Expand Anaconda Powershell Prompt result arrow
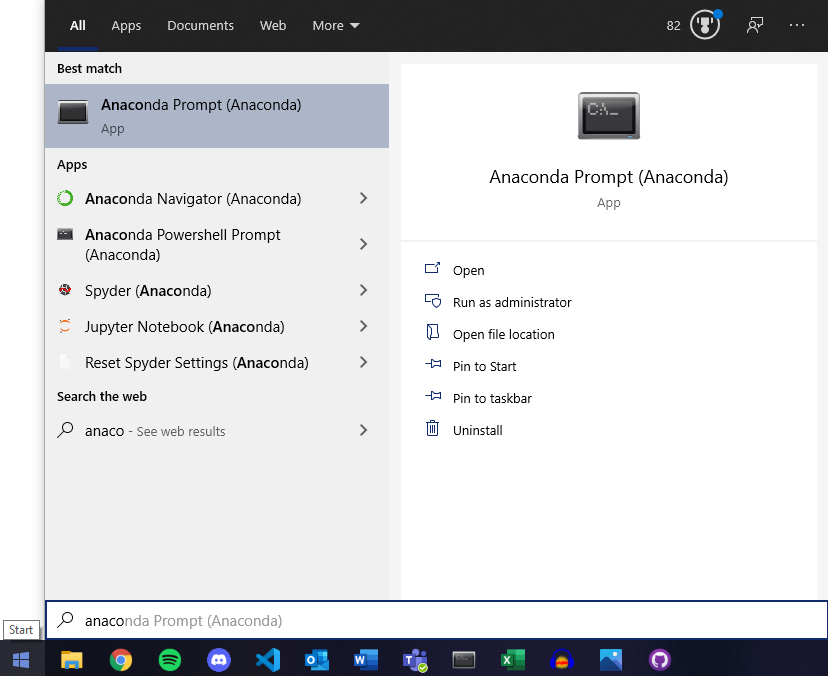 coord(363,244)
